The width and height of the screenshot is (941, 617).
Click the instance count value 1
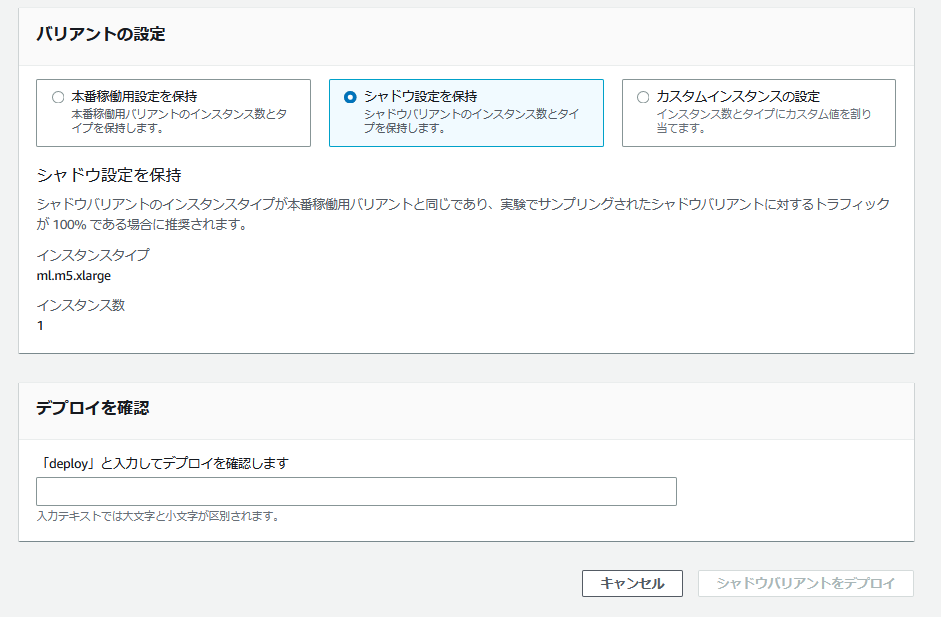tap(40, 326)
